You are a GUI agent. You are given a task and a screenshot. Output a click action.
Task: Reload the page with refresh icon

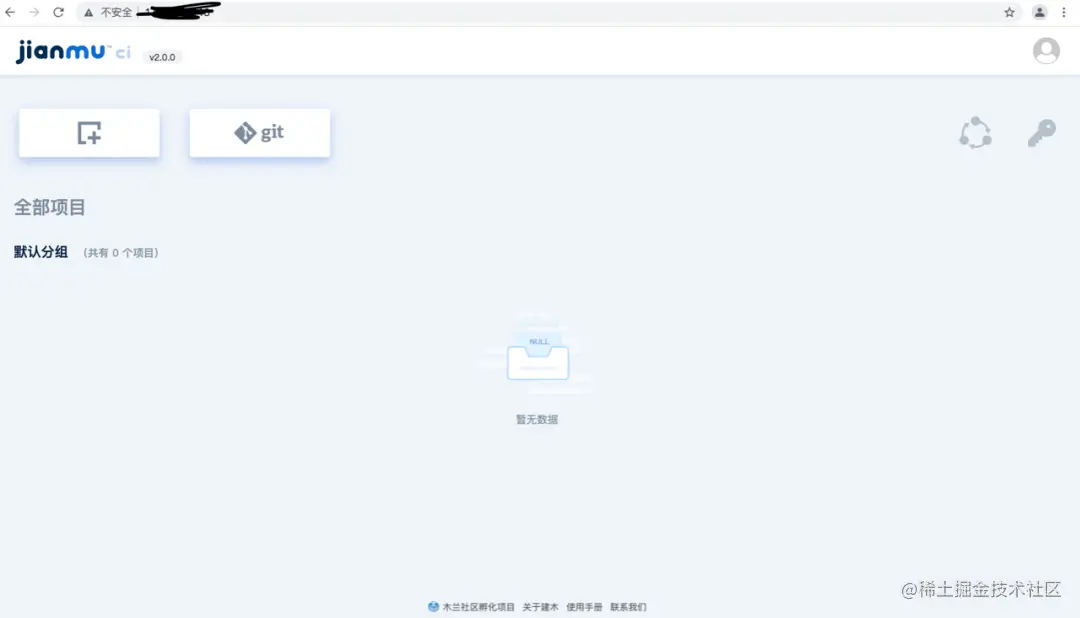(59, 12)
